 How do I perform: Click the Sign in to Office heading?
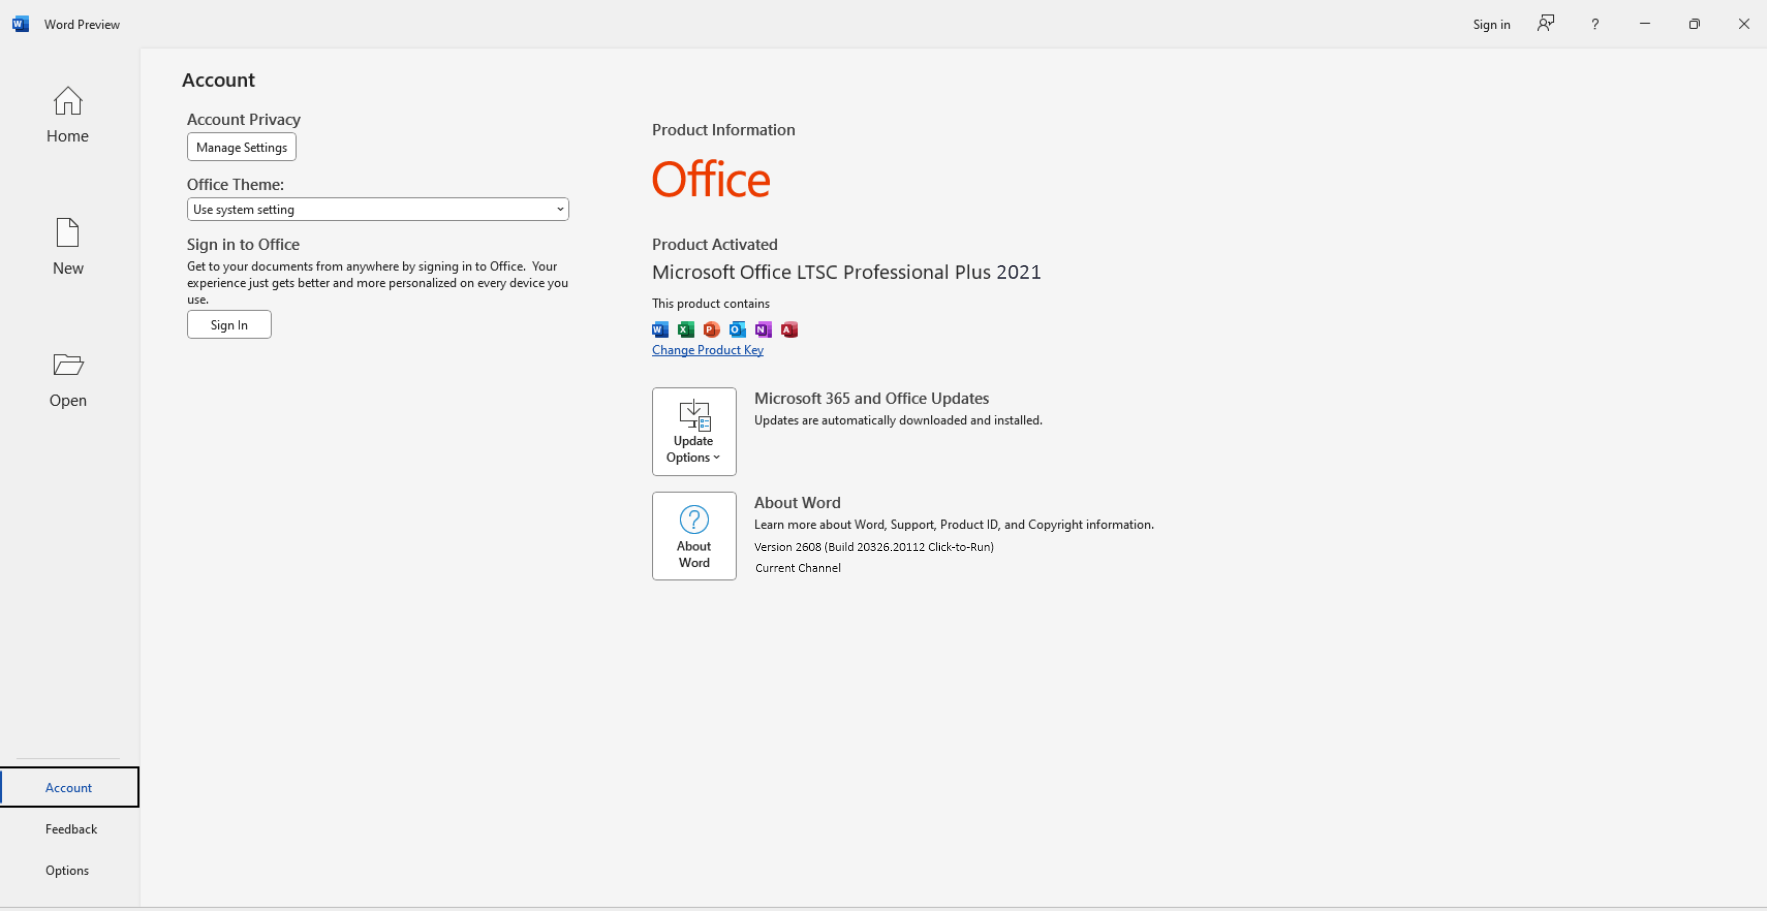click(243, 244)
